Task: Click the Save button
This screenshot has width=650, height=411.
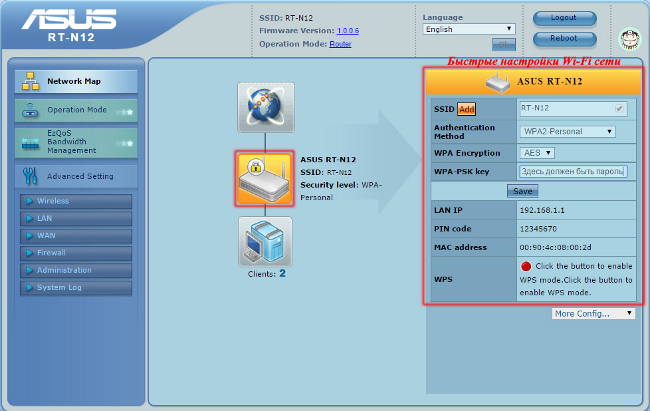Action: [x=523, y=191]
